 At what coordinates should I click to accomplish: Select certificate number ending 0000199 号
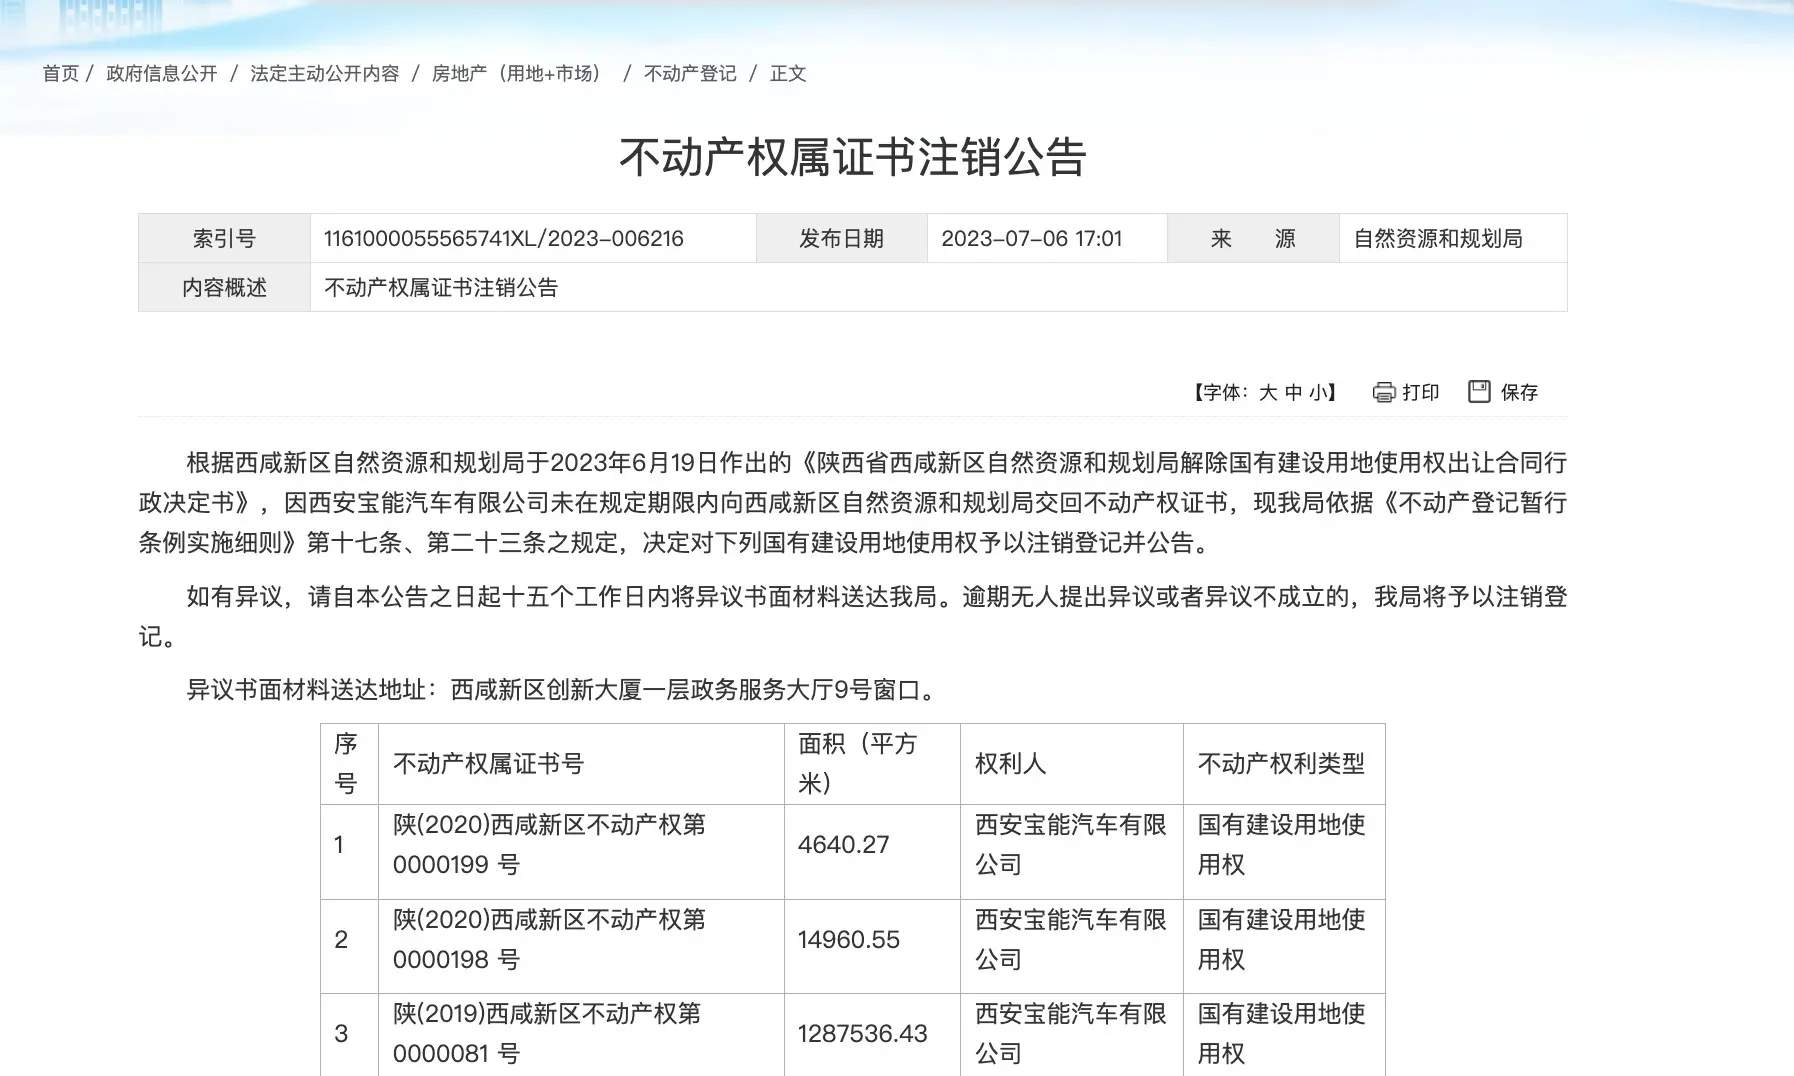[x=549, y=845]
